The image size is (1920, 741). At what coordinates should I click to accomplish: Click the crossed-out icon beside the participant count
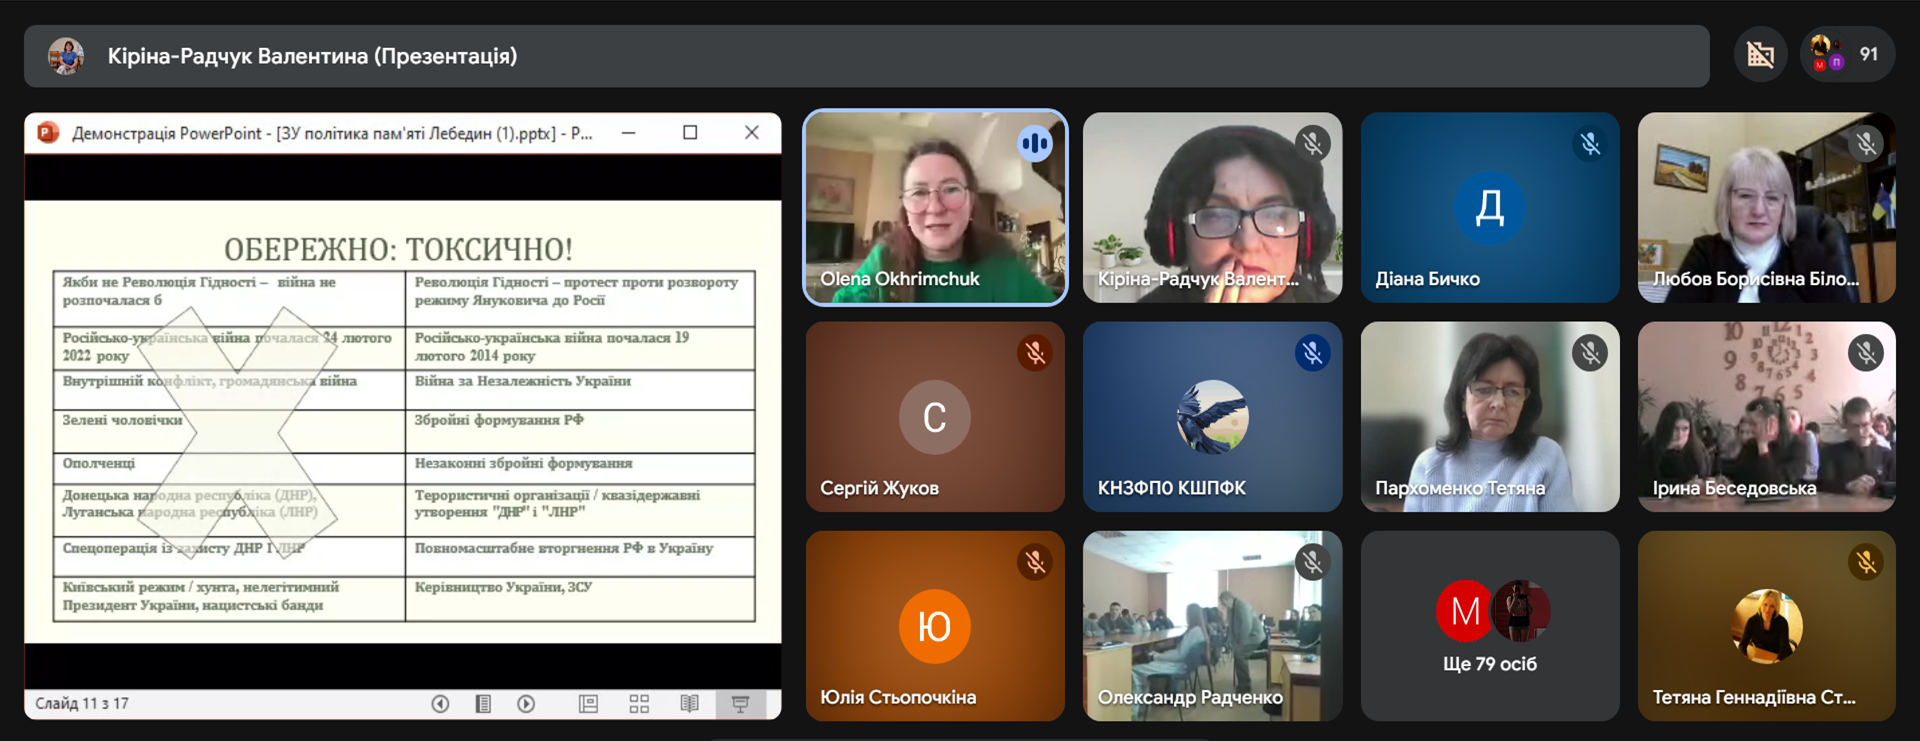coord(1760,55)
